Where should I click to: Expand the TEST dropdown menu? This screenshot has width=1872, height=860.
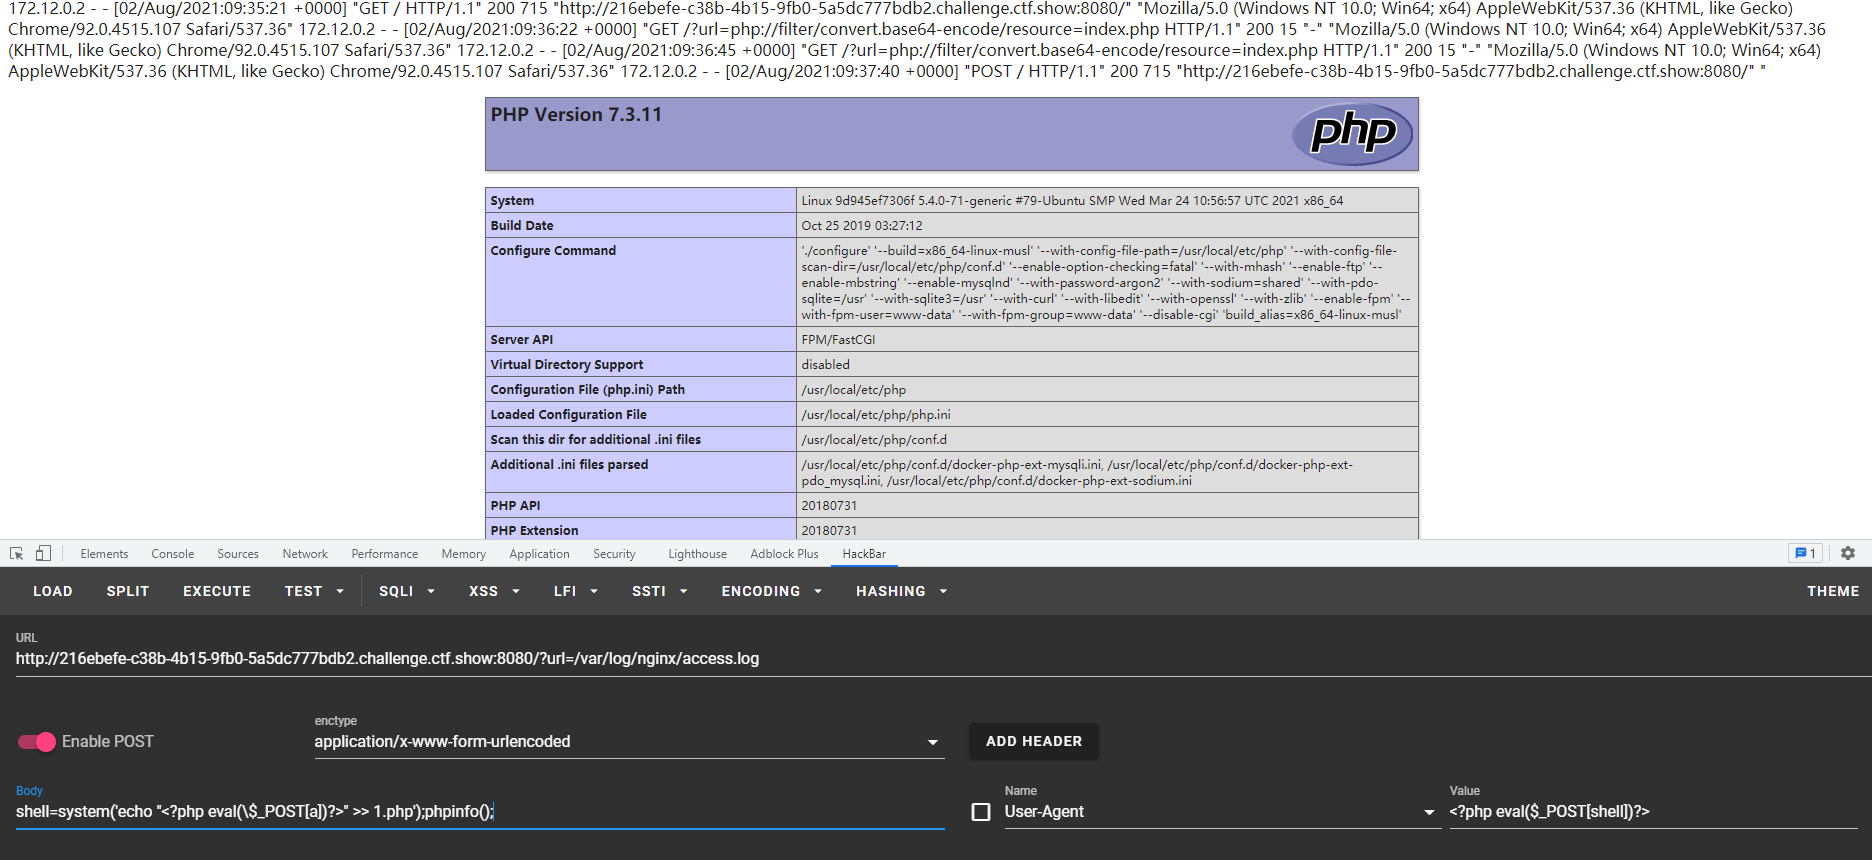[x=314, y=591]
